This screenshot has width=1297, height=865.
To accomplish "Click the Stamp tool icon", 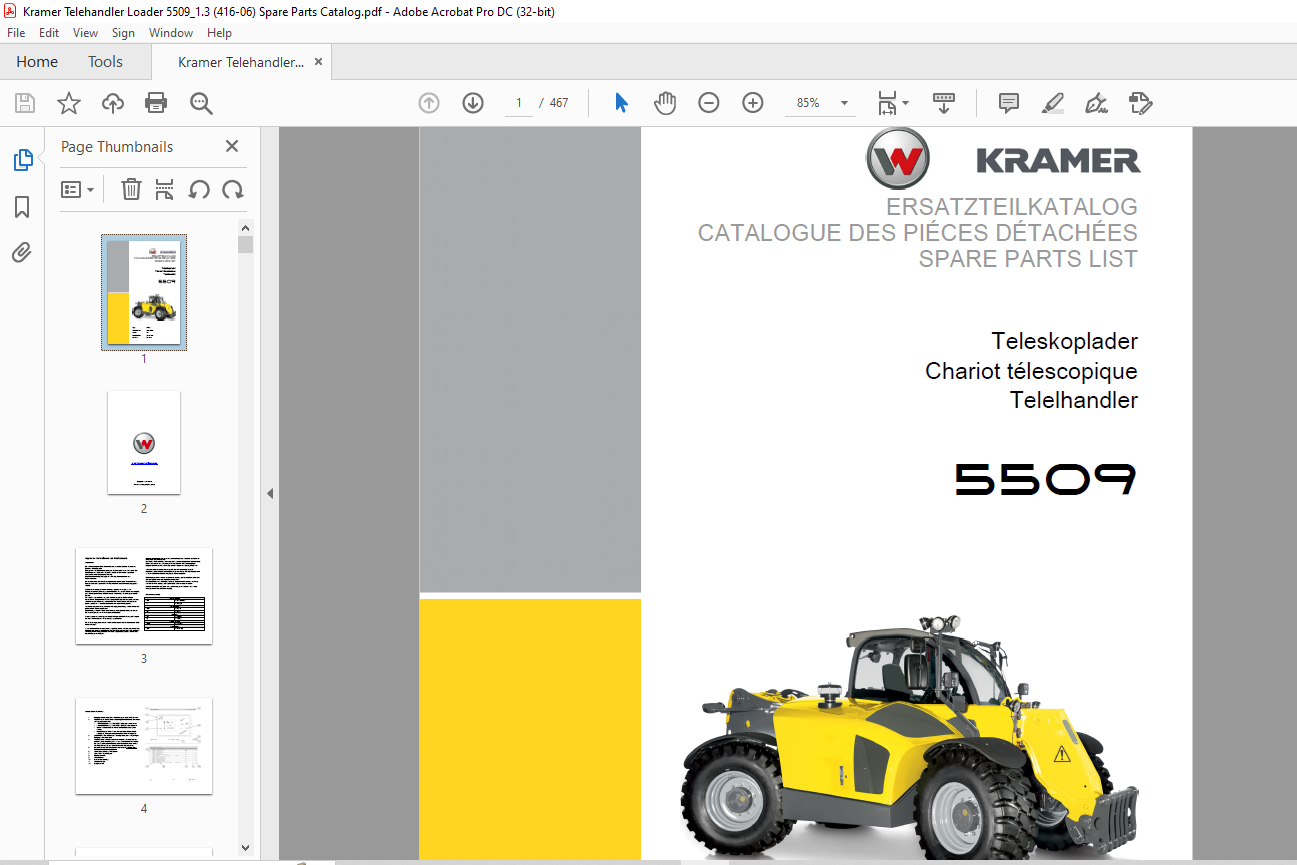I will pyautogui.click(x=1141, y=103).
